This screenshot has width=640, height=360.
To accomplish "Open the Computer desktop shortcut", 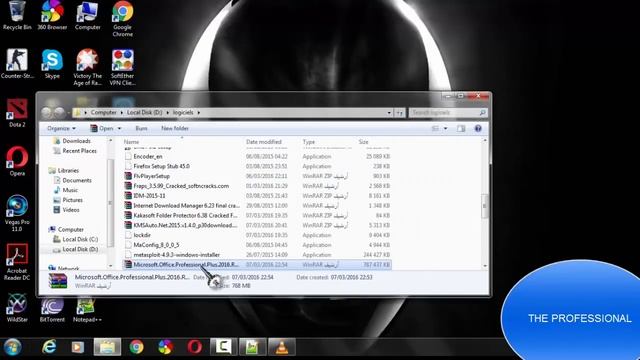I will pos(87,16).
